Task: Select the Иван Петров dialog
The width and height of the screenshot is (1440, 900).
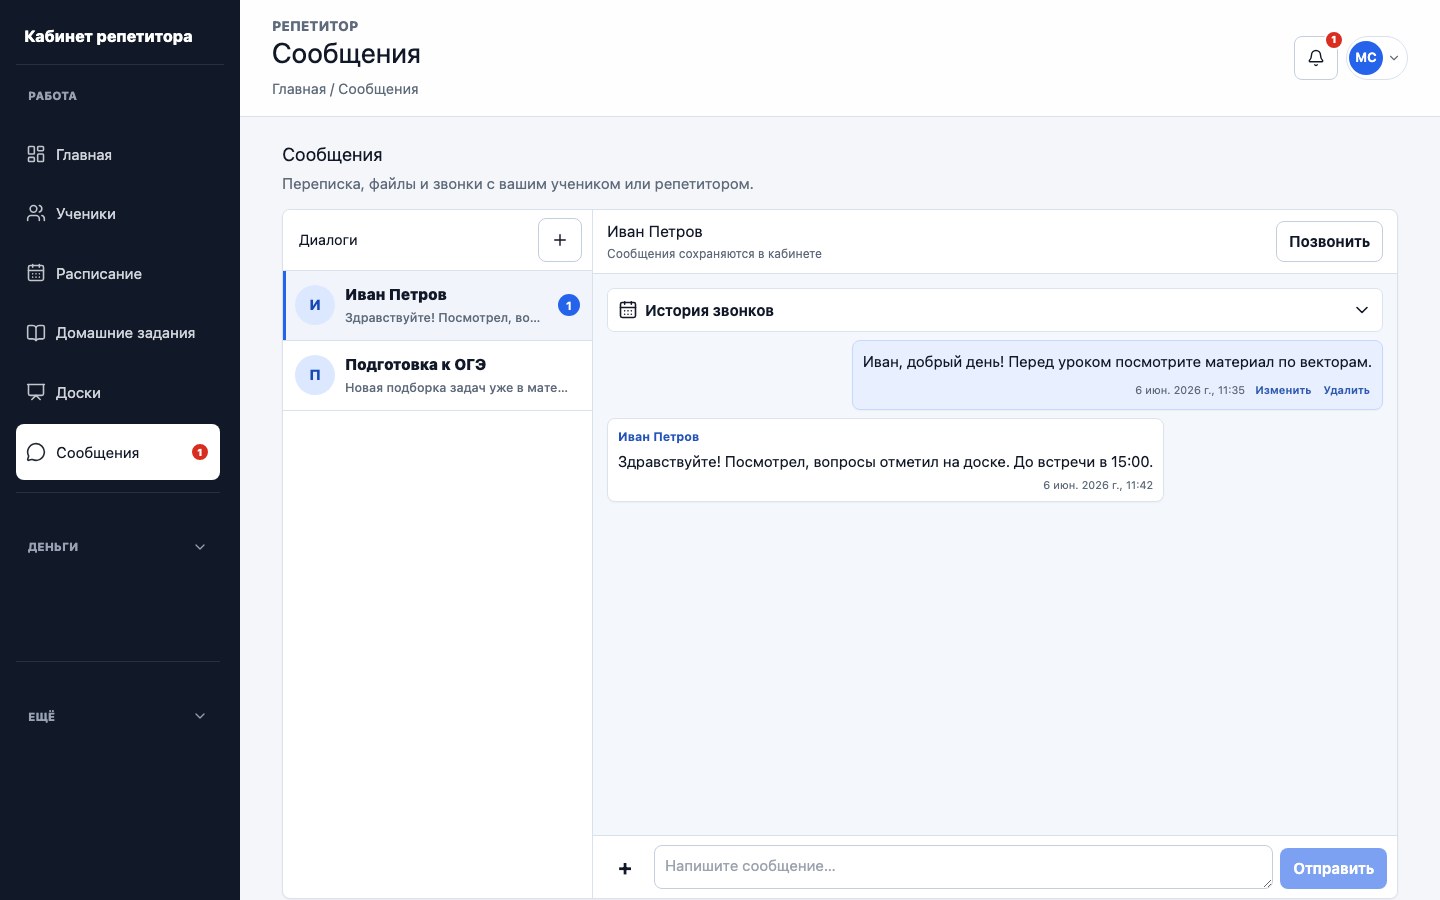Action: click(x=438, y=305)
